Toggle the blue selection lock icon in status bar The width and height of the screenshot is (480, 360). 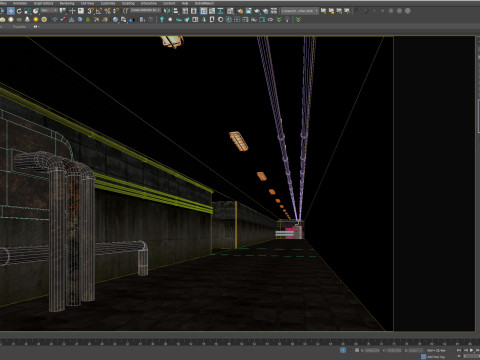343,350
